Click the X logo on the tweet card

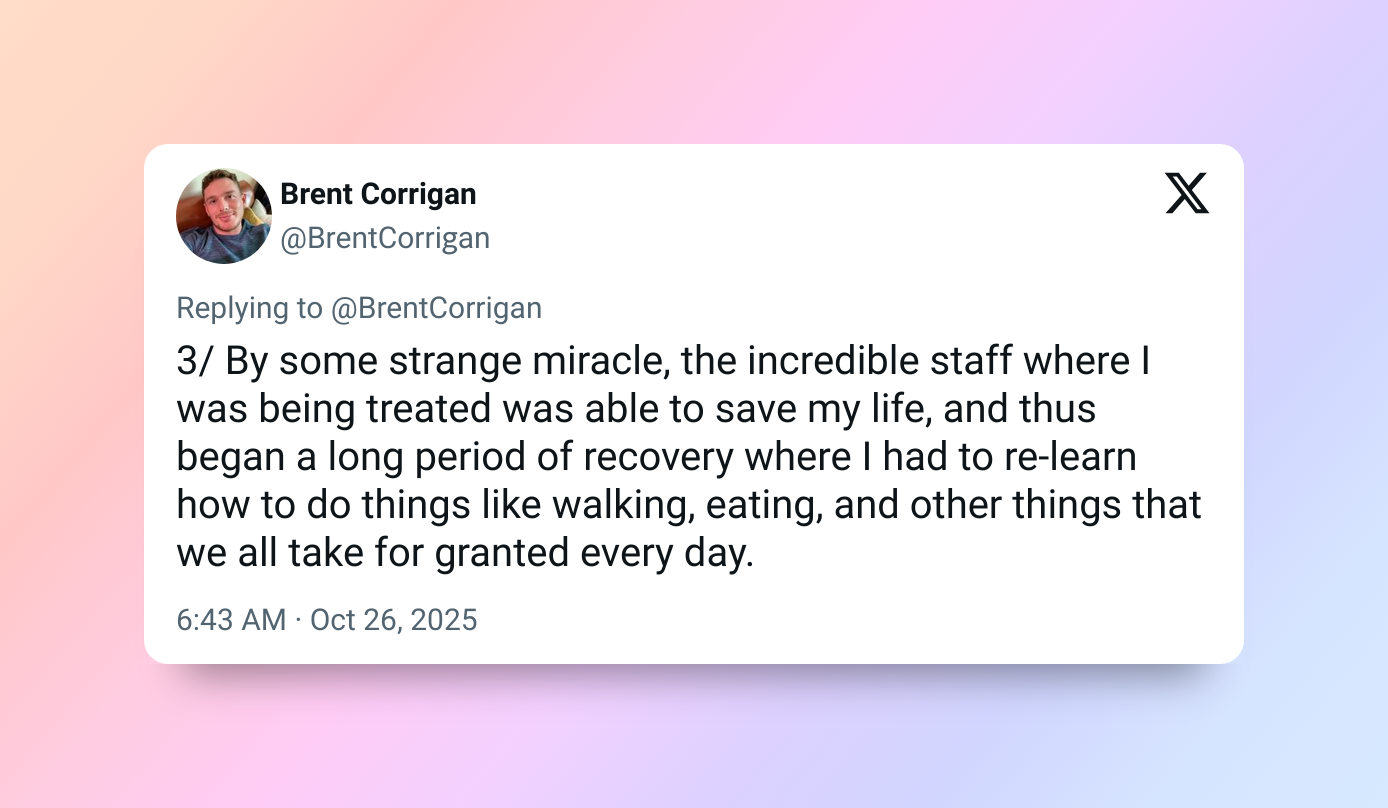click(x=1187, y=193)
